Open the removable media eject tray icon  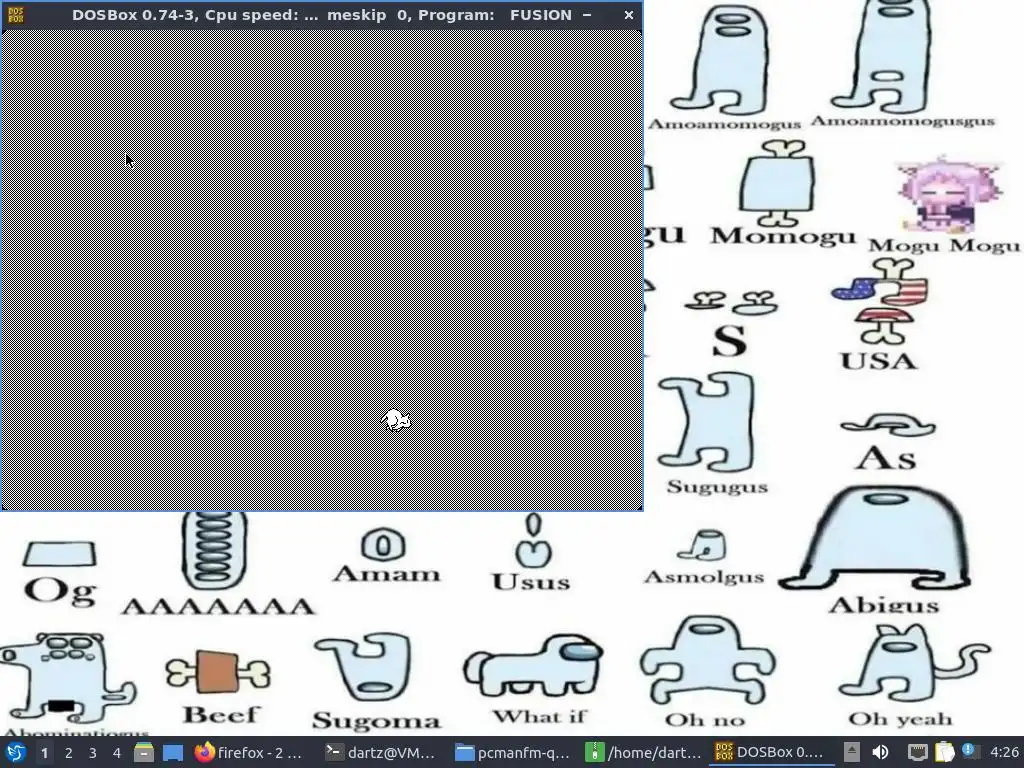852,753
